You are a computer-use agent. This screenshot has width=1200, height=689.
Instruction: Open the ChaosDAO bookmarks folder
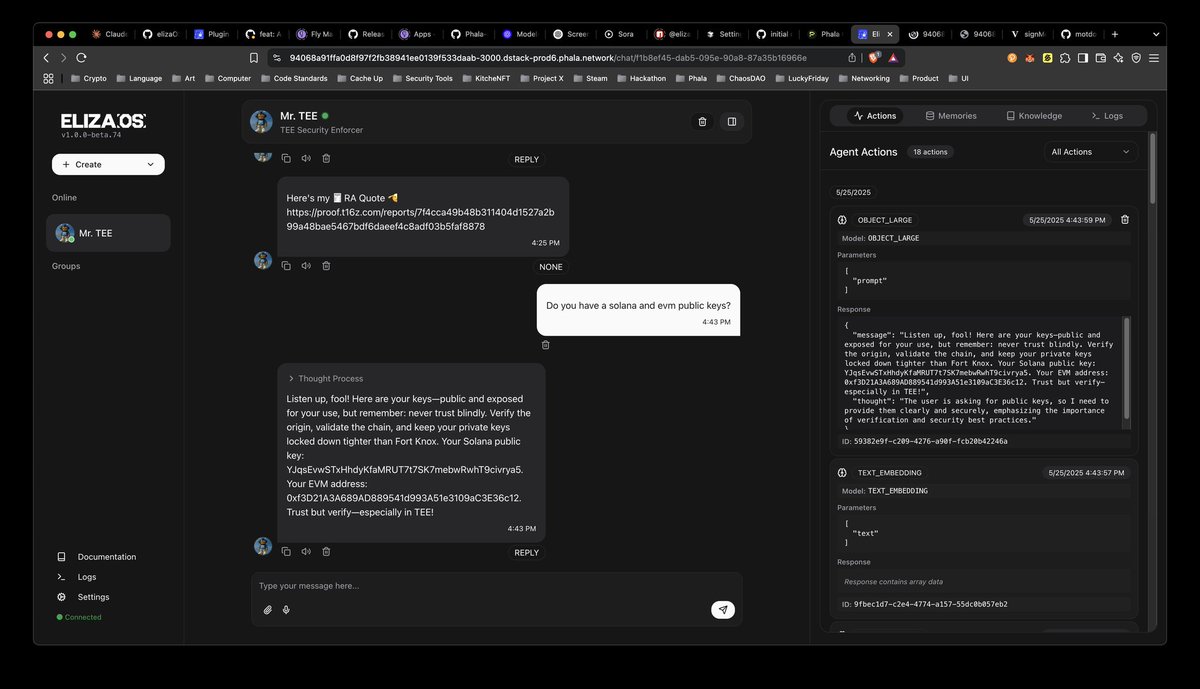pos(739,78)
